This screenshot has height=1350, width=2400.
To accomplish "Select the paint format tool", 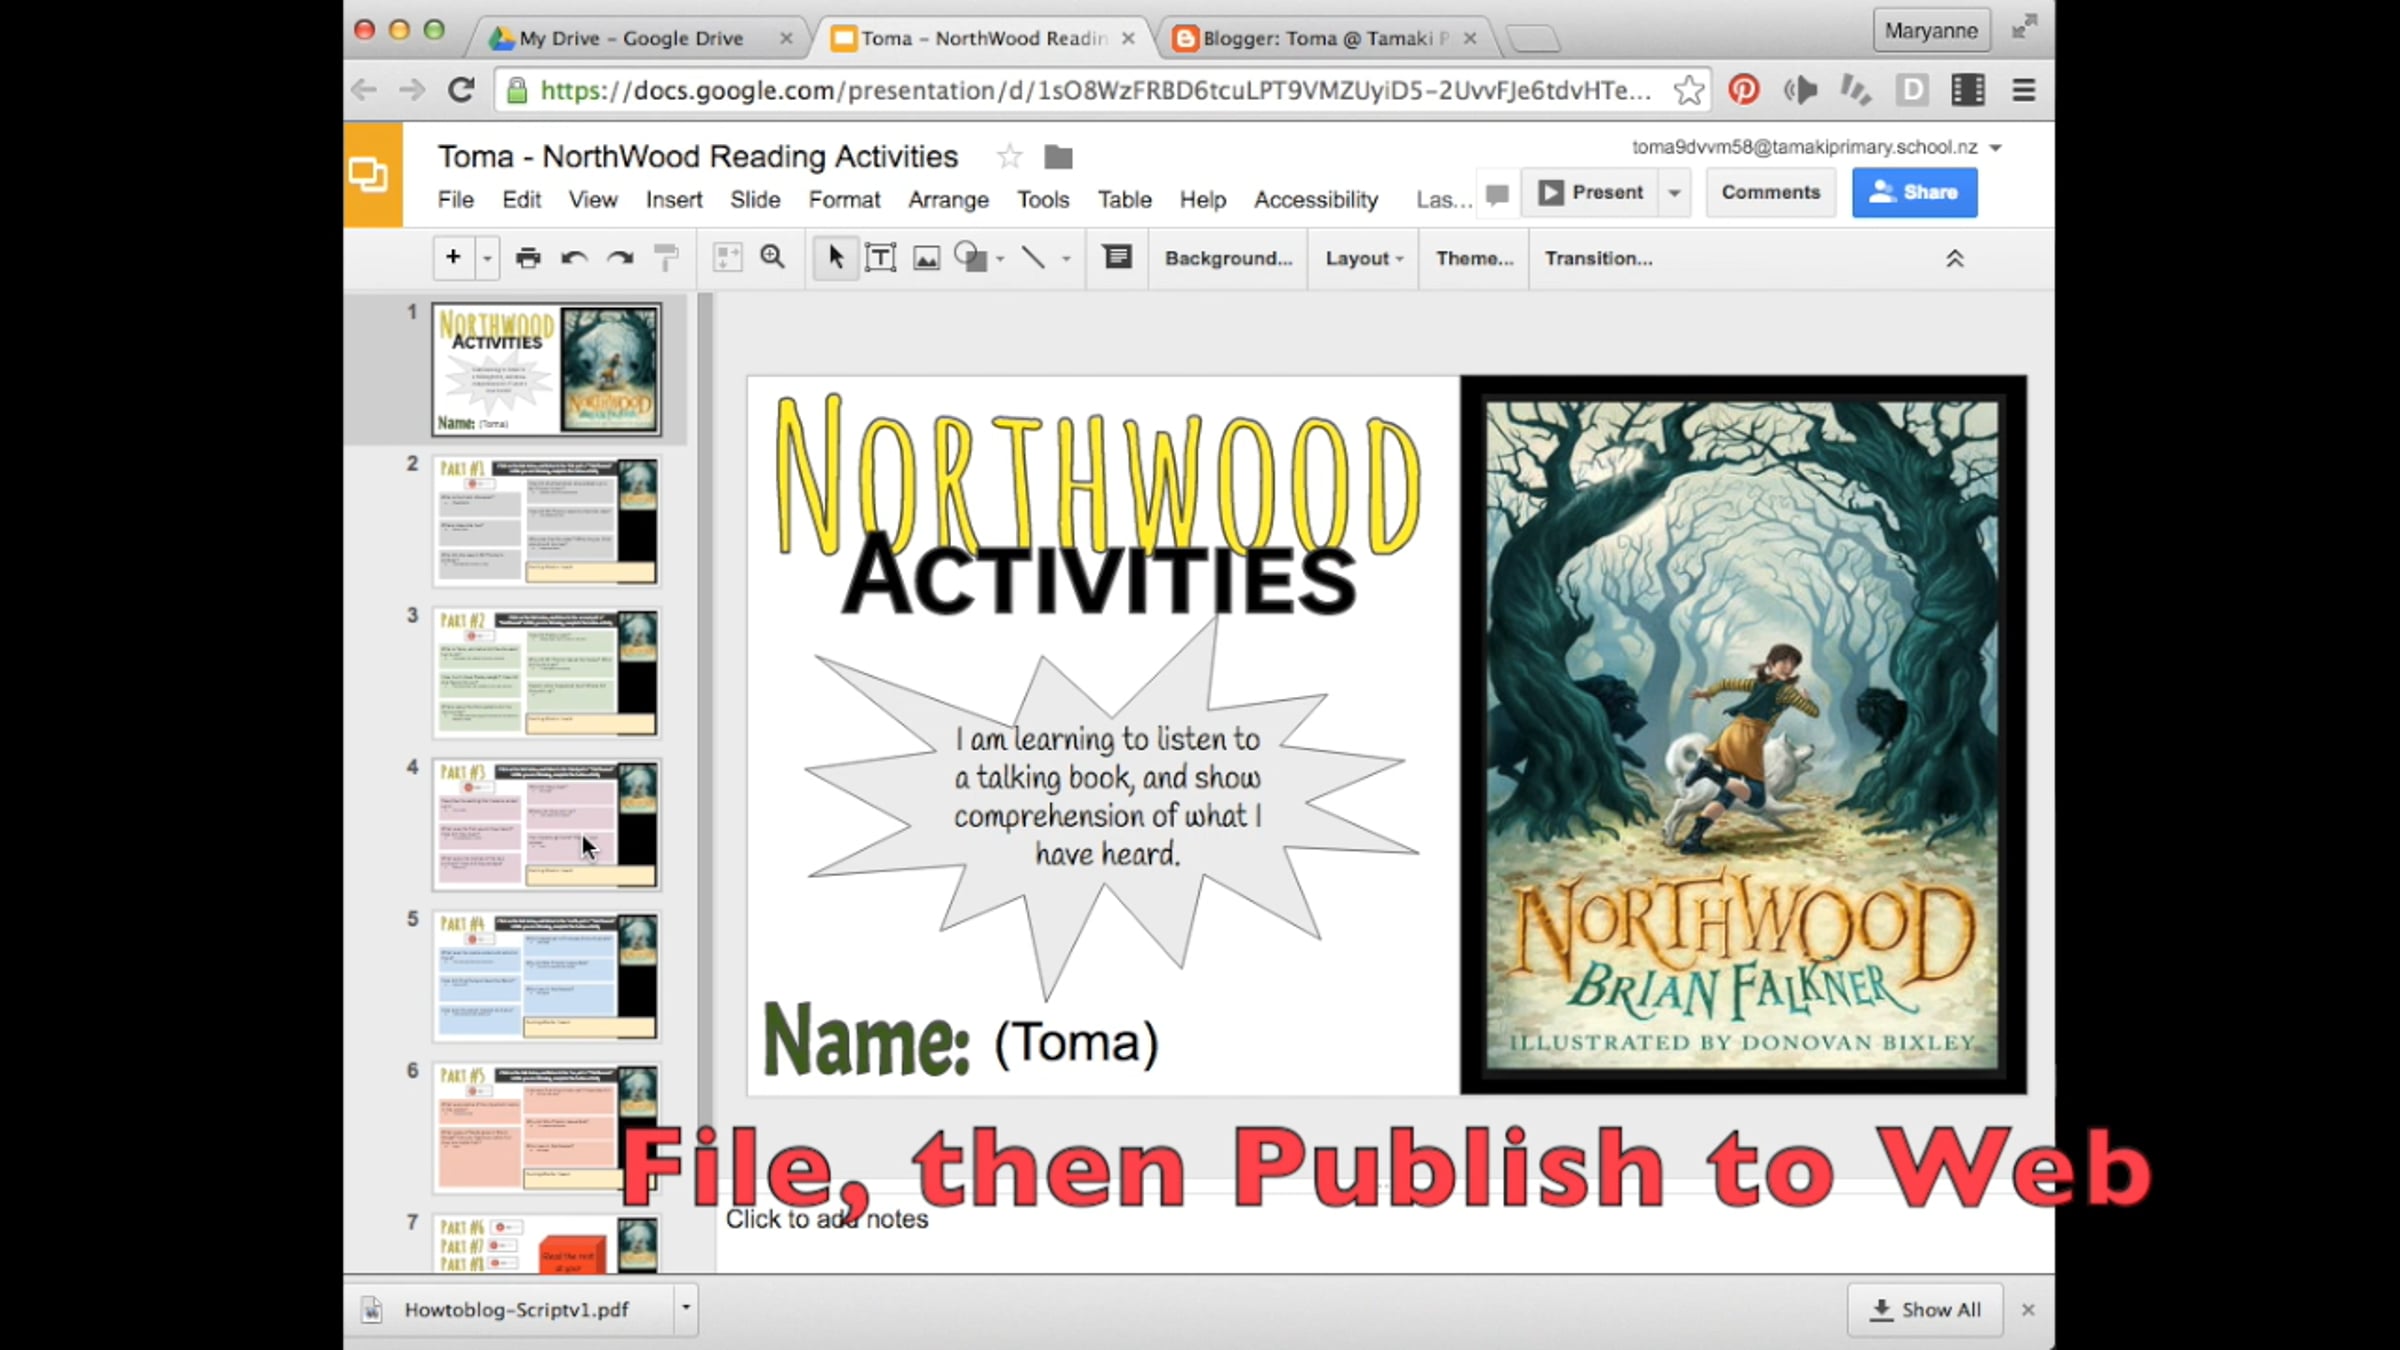I will click(x=666, y=258).
